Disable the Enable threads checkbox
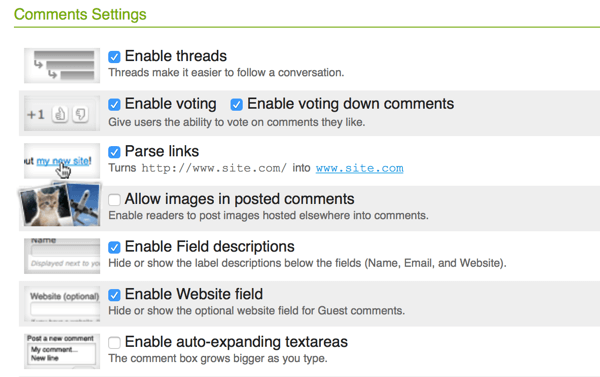 [114, 57]
